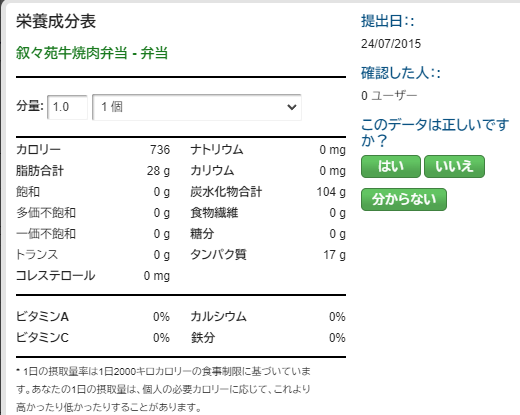Click the タンパク質 label
This screenshot has width=520, height=415.
click(219, 255)
